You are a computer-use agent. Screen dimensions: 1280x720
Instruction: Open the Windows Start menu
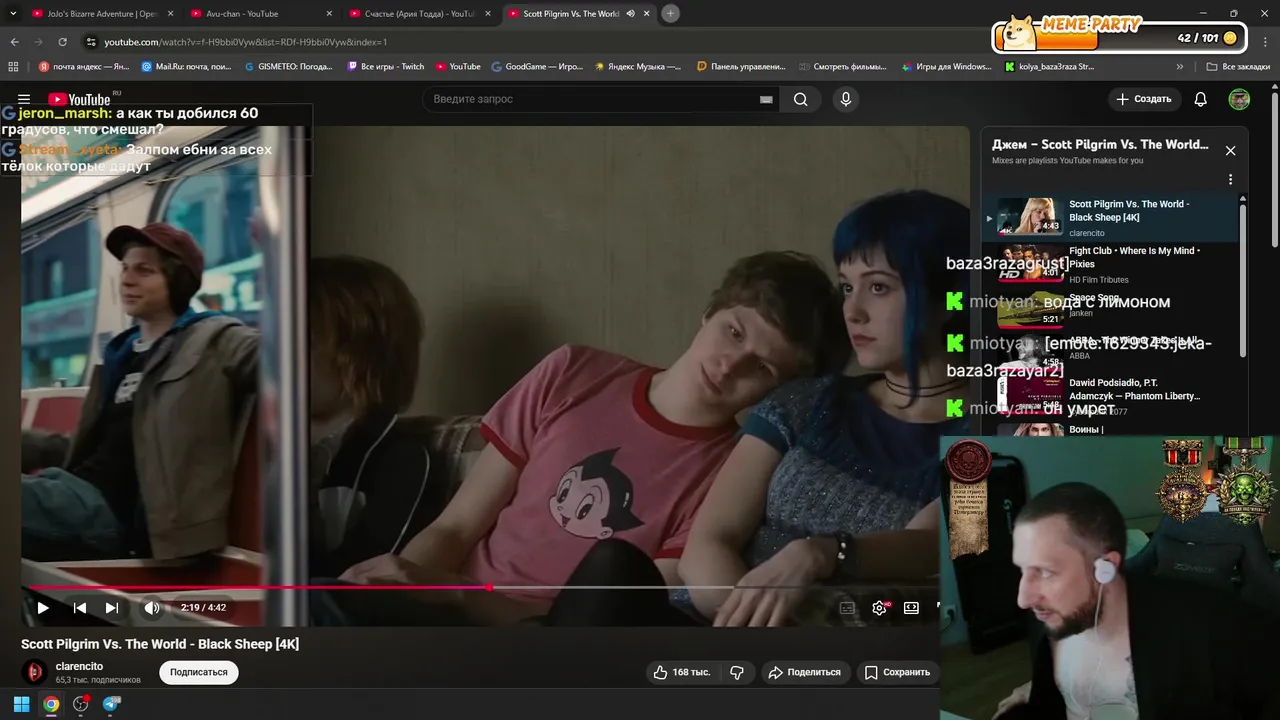pyautogui.click(x=21, y=704)
